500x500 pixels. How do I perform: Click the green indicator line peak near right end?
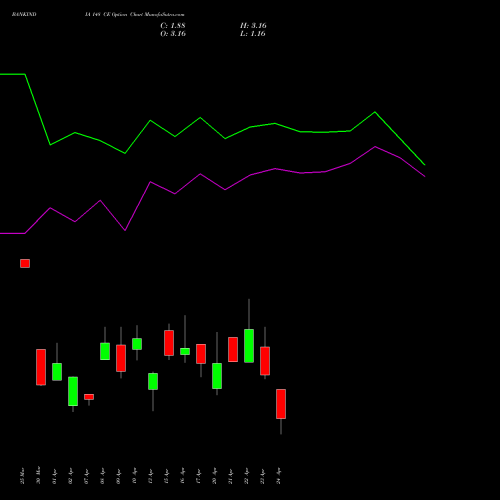tap(375, 112)
